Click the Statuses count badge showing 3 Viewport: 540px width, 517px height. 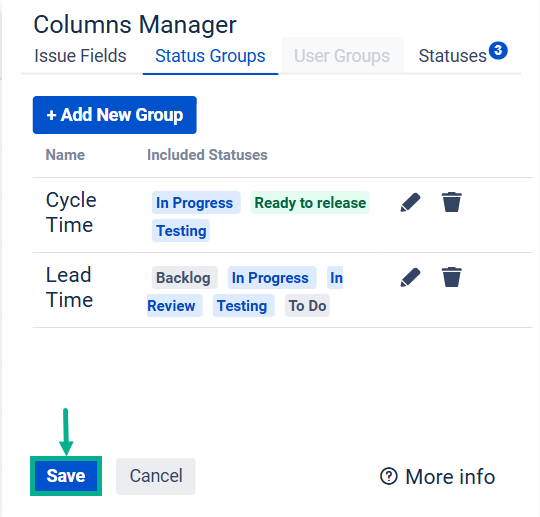[498, 50]
